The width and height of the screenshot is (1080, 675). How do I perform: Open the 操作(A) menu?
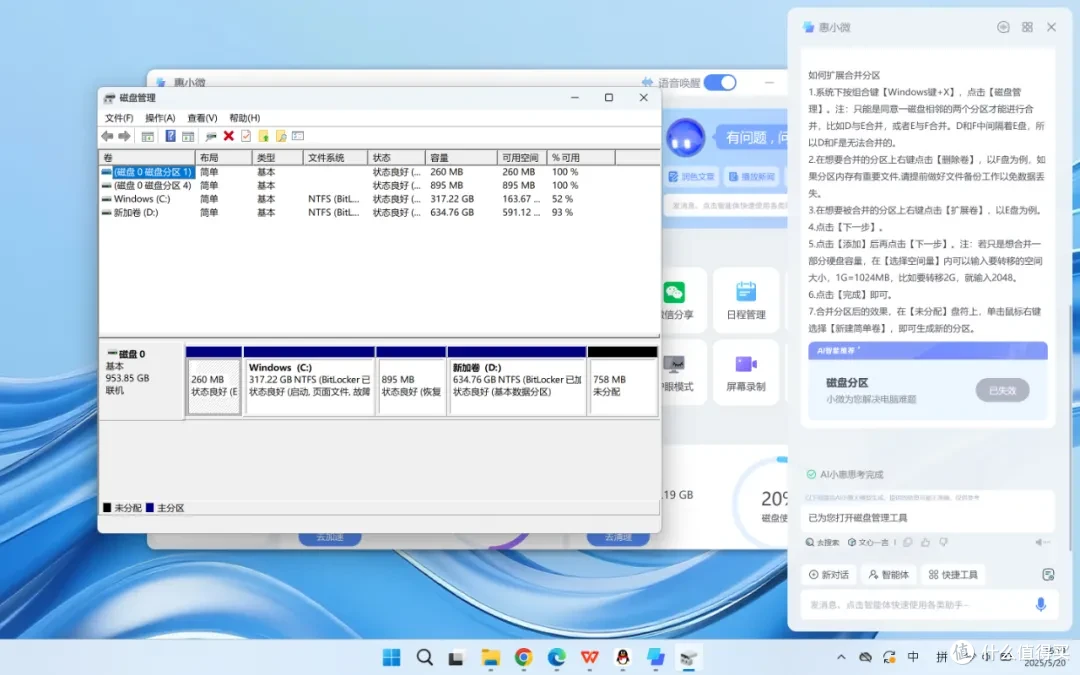coord(160,118)
